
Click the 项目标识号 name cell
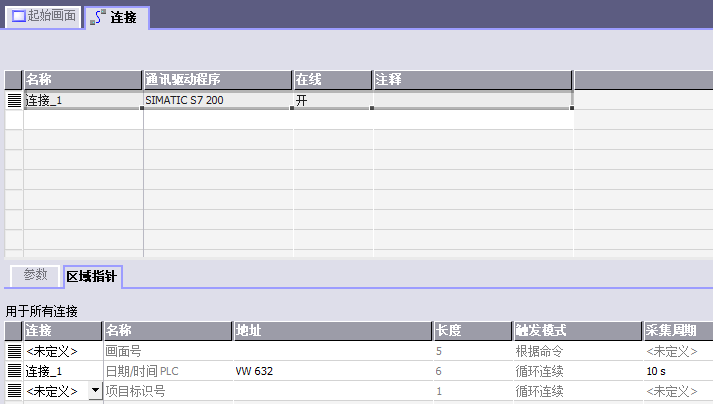(x=168, y=391)
